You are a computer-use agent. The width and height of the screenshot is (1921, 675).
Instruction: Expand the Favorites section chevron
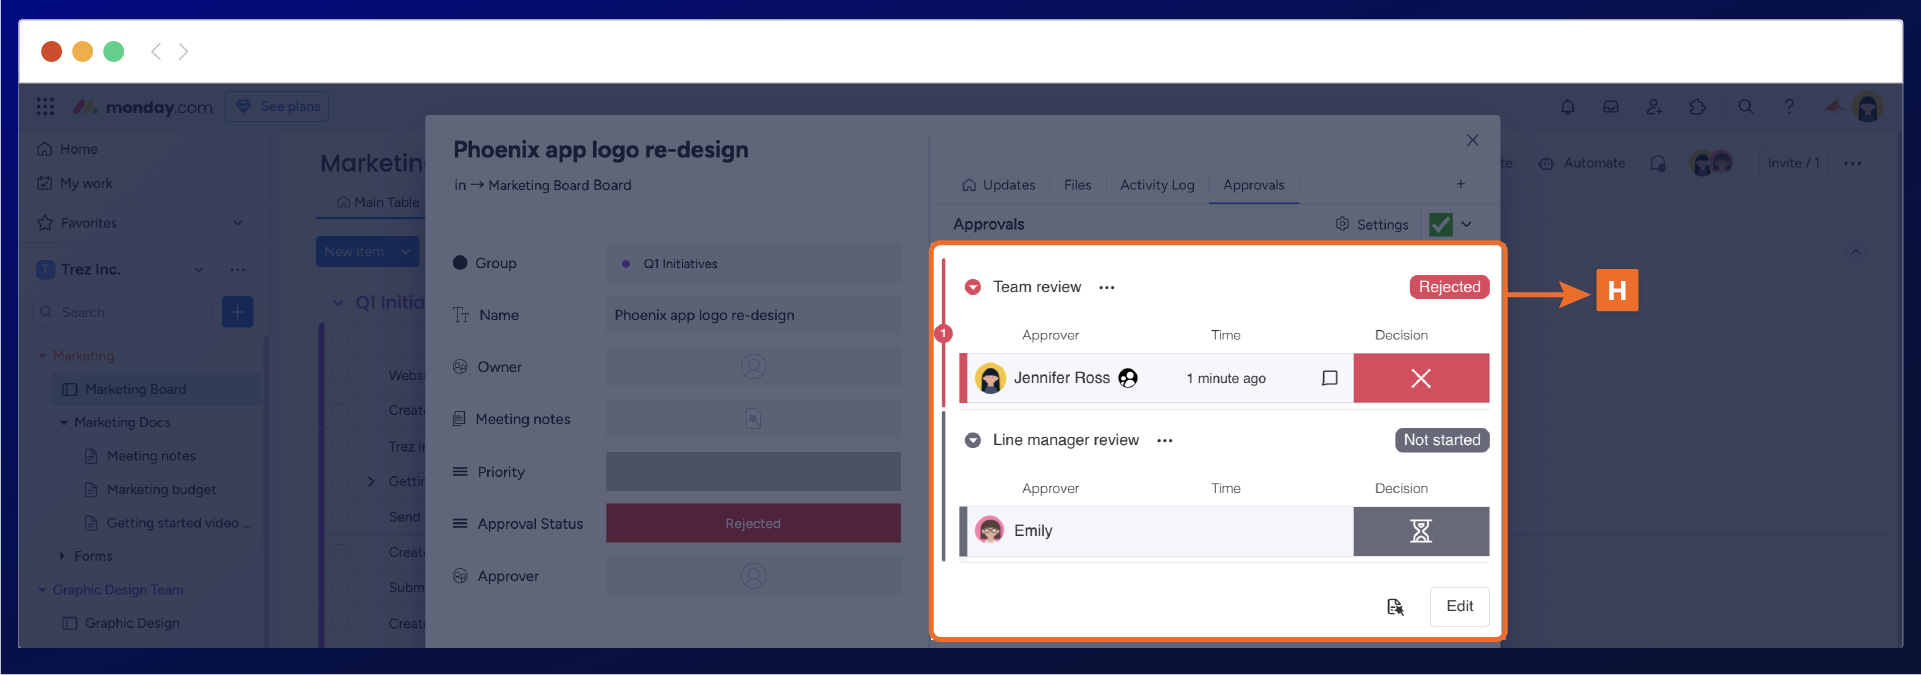238,223
